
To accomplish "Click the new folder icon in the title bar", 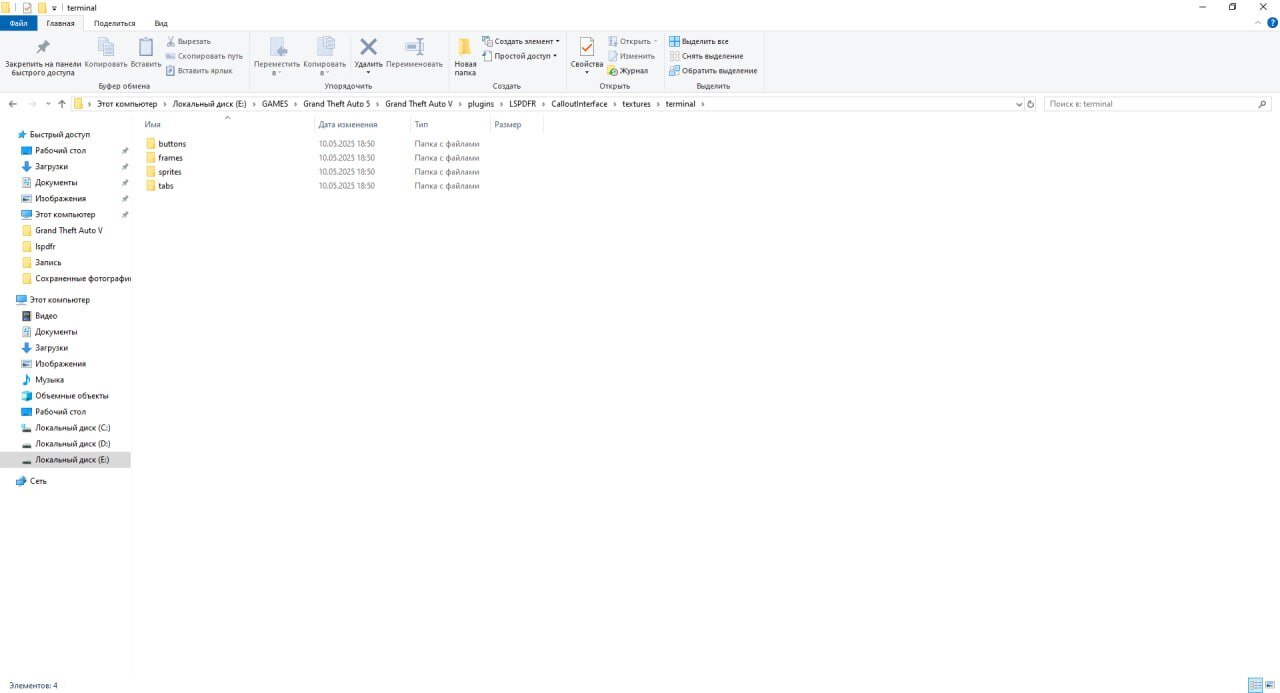I will pyautogui.click(x=41, y=8).
